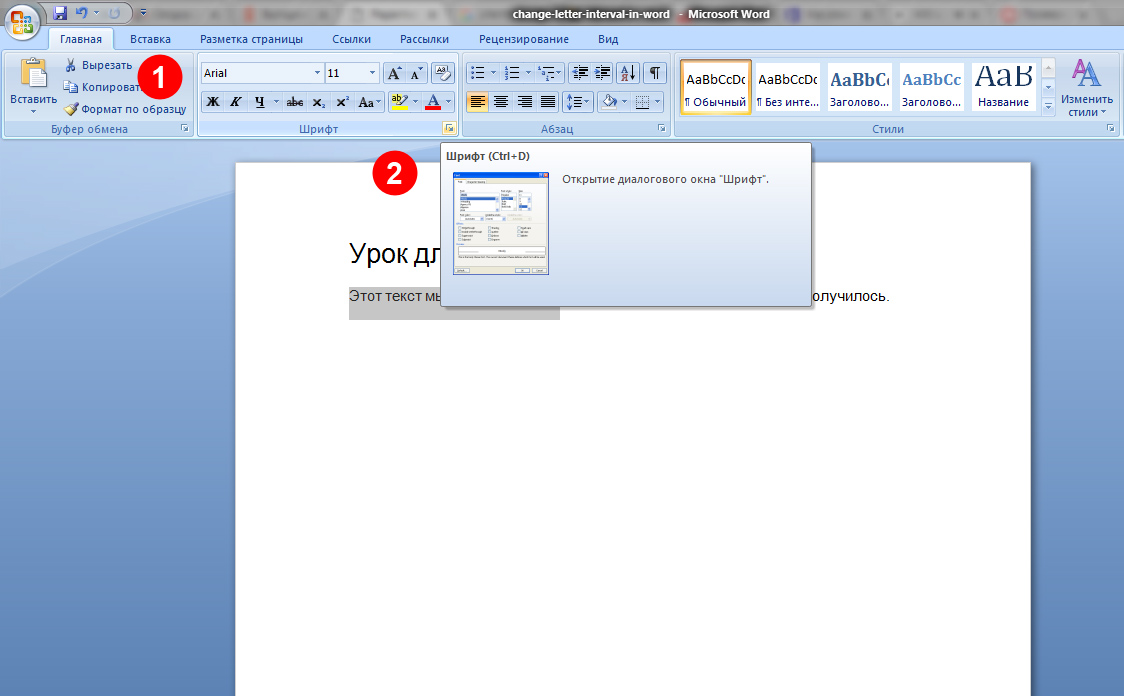
Task: Apply numbered list
Action: (512, 73)
